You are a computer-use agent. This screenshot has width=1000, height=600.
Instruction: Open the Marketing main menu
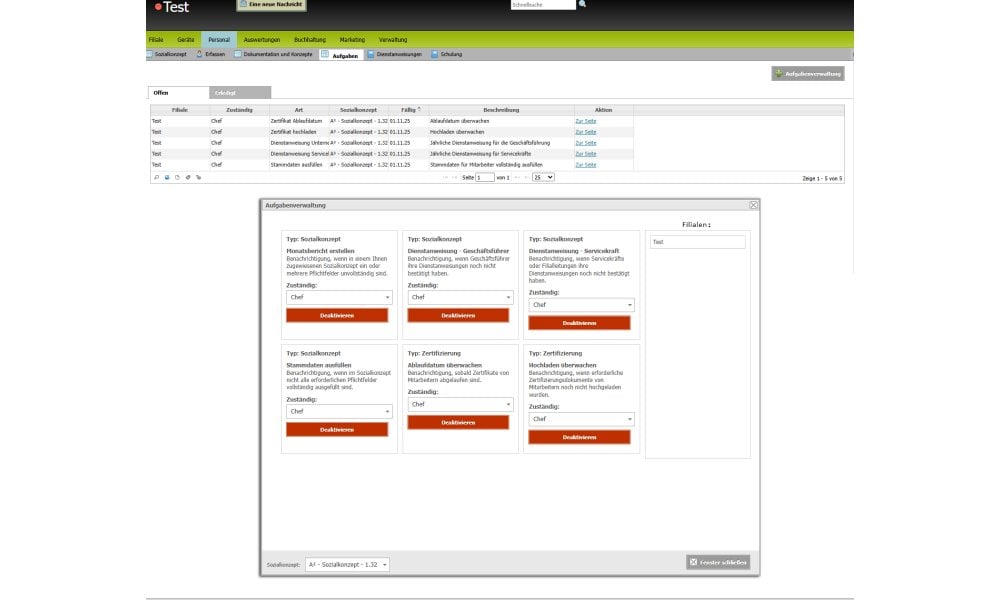pos(352,40)
